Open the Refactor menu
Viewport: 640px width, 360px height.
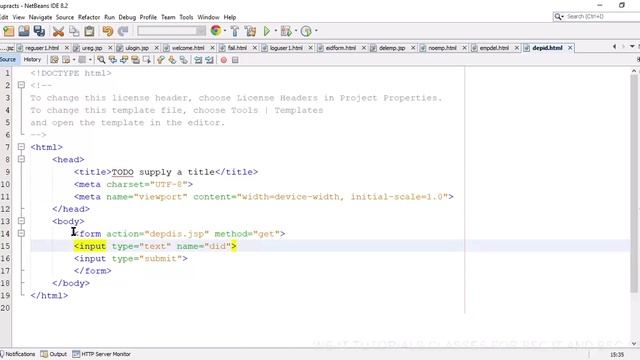point(89,17)
